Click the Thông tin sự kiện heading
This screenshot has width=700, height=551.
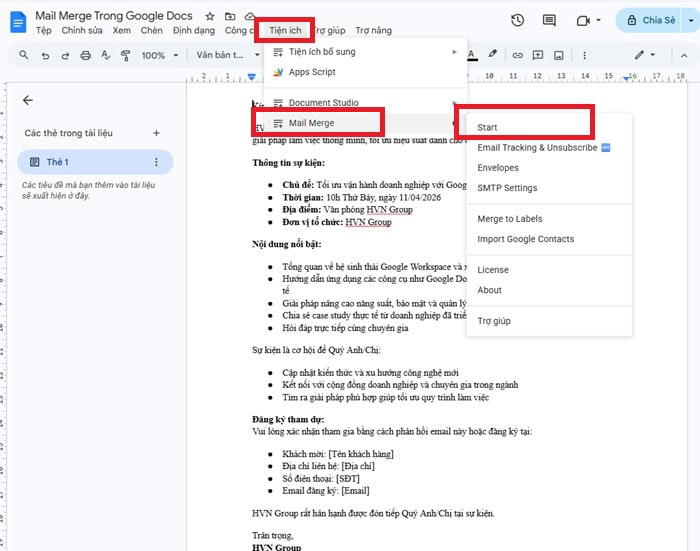[x=288, y=163]
